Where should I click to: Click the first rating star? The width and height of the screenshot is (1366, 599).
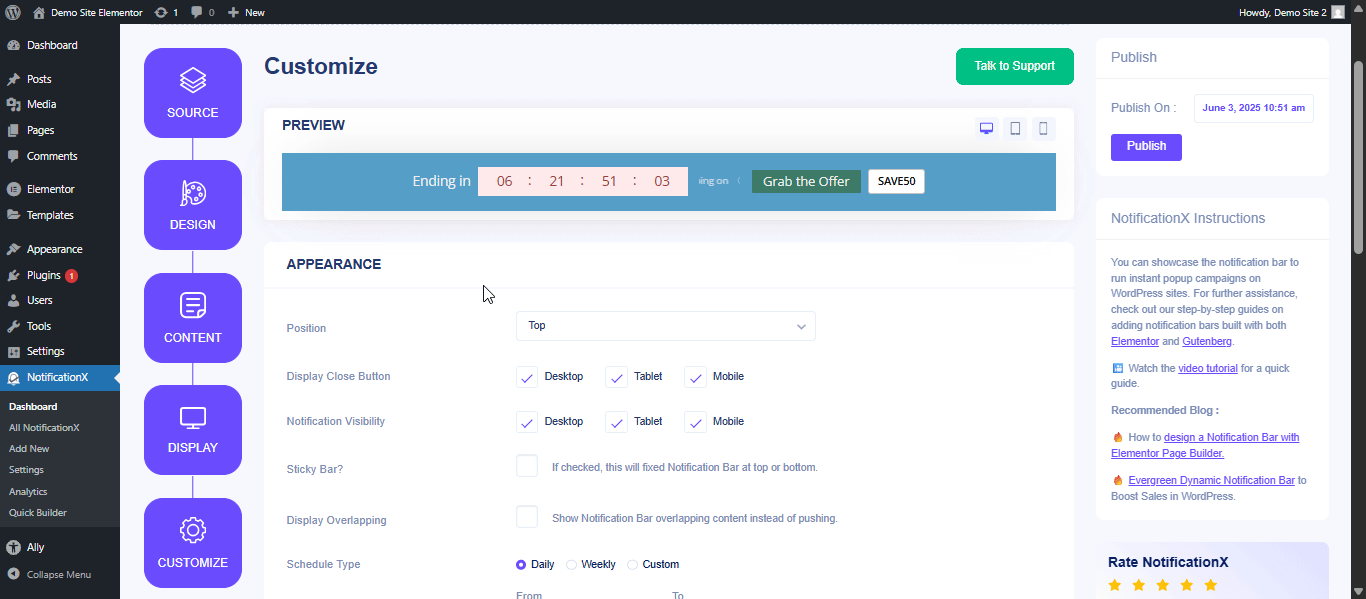click(x=1115, y=585)
